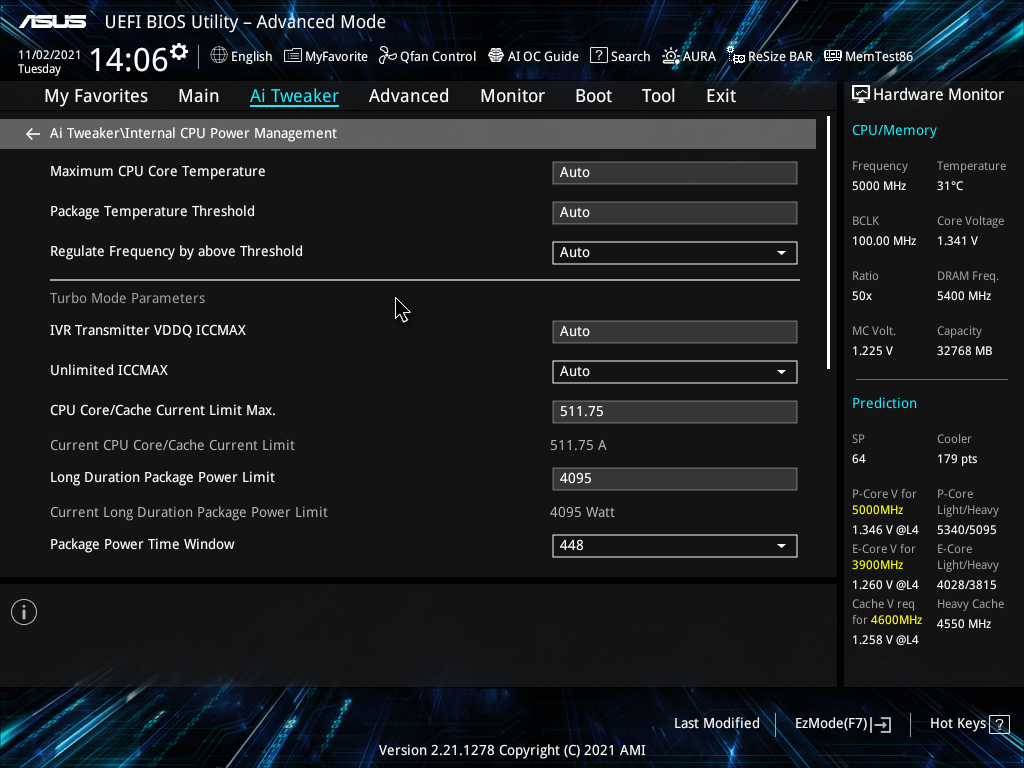The width and height of the screenshot is (1024, 768).
Task: Edit Long Duration Package Power Limit value
Action: pos(675,479)
